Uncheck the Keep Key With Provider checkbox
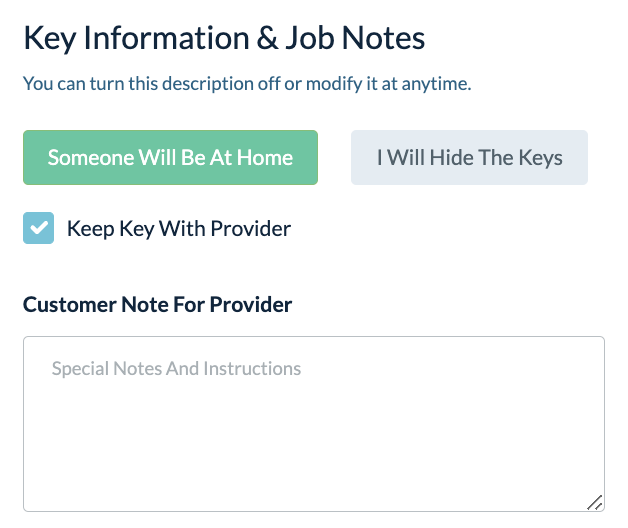The width and height of the screenshot is (628, 528). tap(38, 228)
